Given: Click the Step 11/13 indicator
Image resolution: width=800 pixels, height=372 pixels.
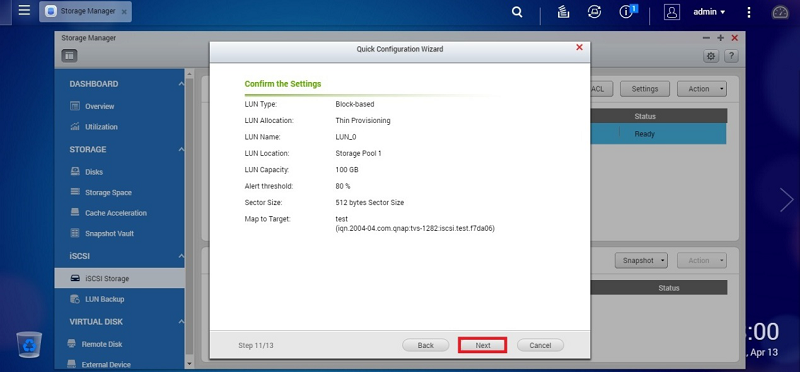Looking at the screenshot, I should pos(256,345).
